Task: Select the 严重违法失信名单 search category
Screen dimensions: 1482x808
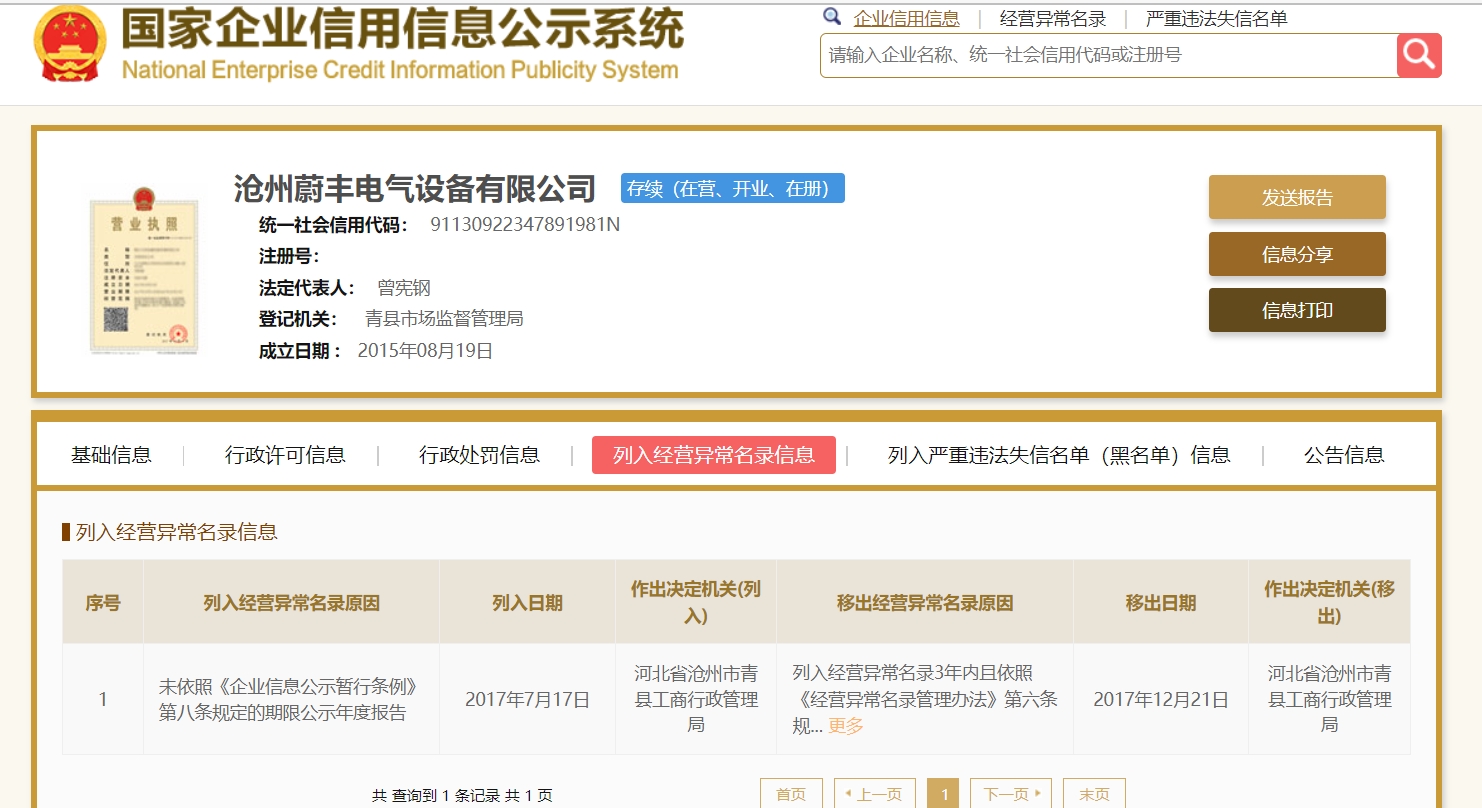Action: (x=1216, y=18)
